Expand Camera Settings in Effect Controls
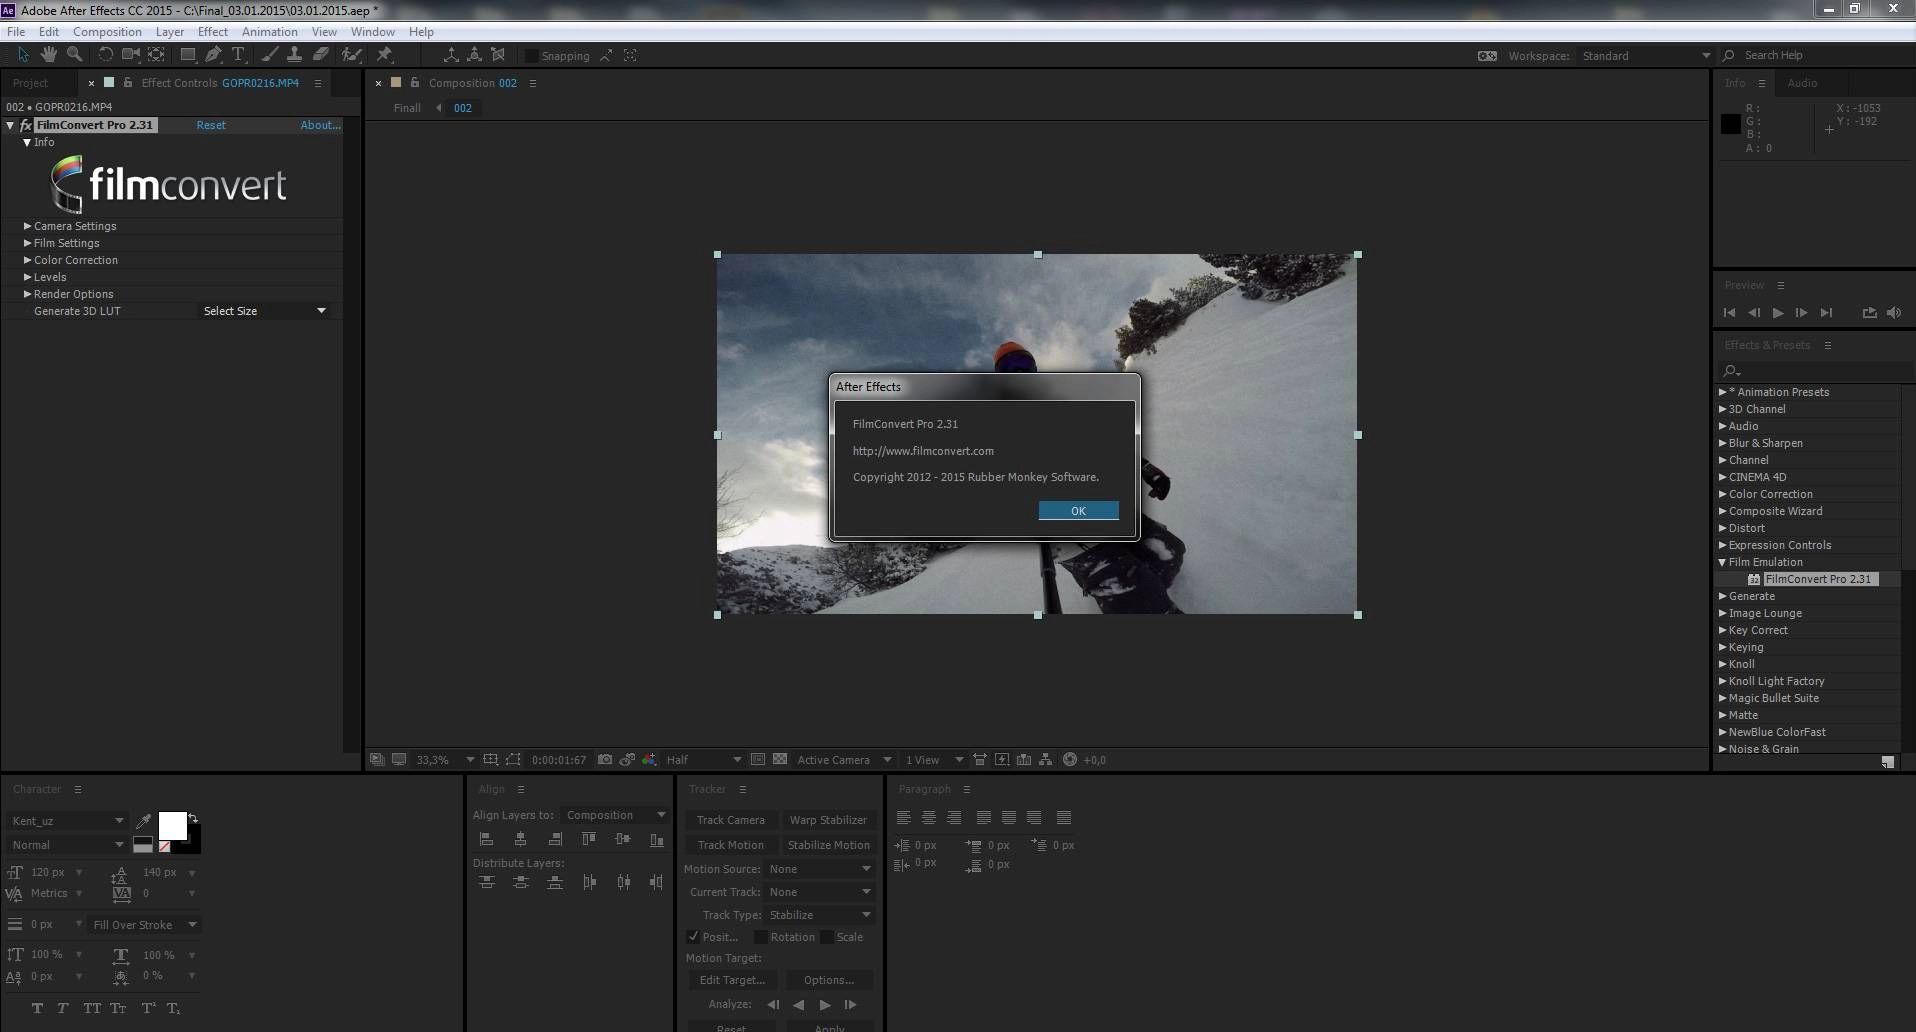This screenshot has width=1916, height=1032. [x=28, y=226]
